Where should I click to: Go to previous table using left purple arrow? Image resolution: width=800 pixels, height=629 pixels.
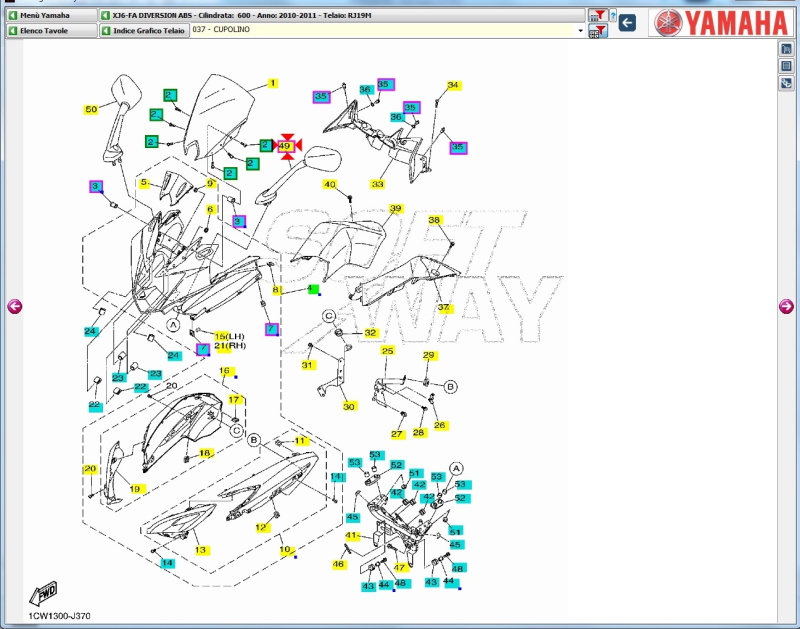coord(14,307)
